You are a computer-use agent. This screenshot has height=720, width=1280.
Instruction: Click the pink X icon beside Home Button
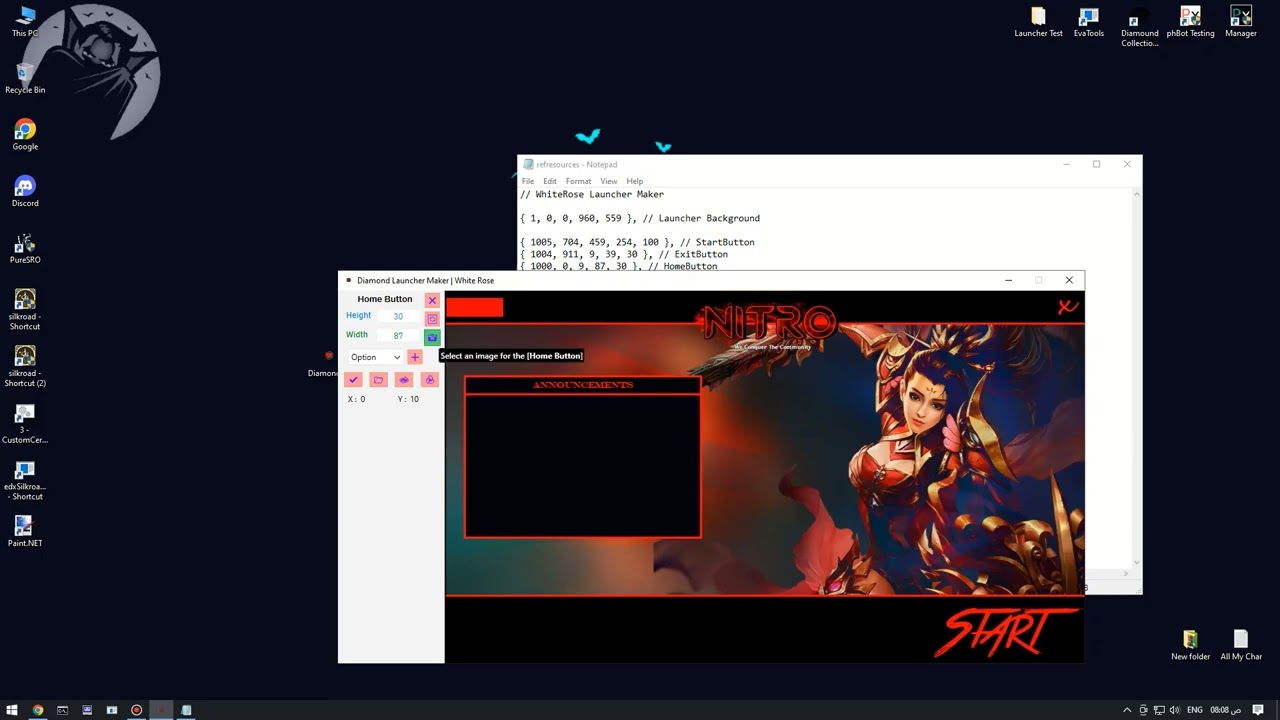point(432,300)
